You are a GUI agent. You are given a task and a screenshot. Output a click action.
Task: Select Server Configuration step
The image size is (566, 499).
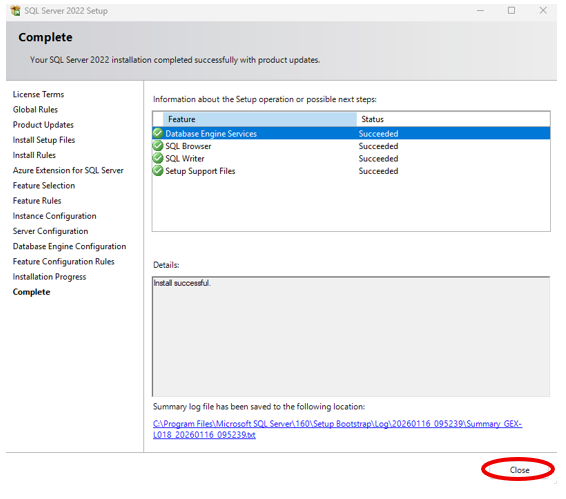click(x=51, y=231)
